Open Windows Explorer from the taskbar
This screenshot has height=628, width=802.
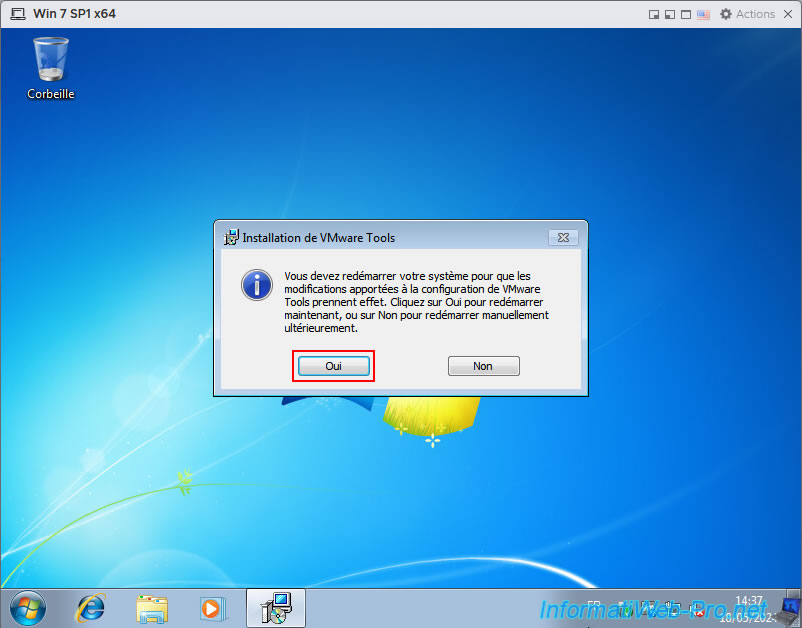click(x=152, y=607)
